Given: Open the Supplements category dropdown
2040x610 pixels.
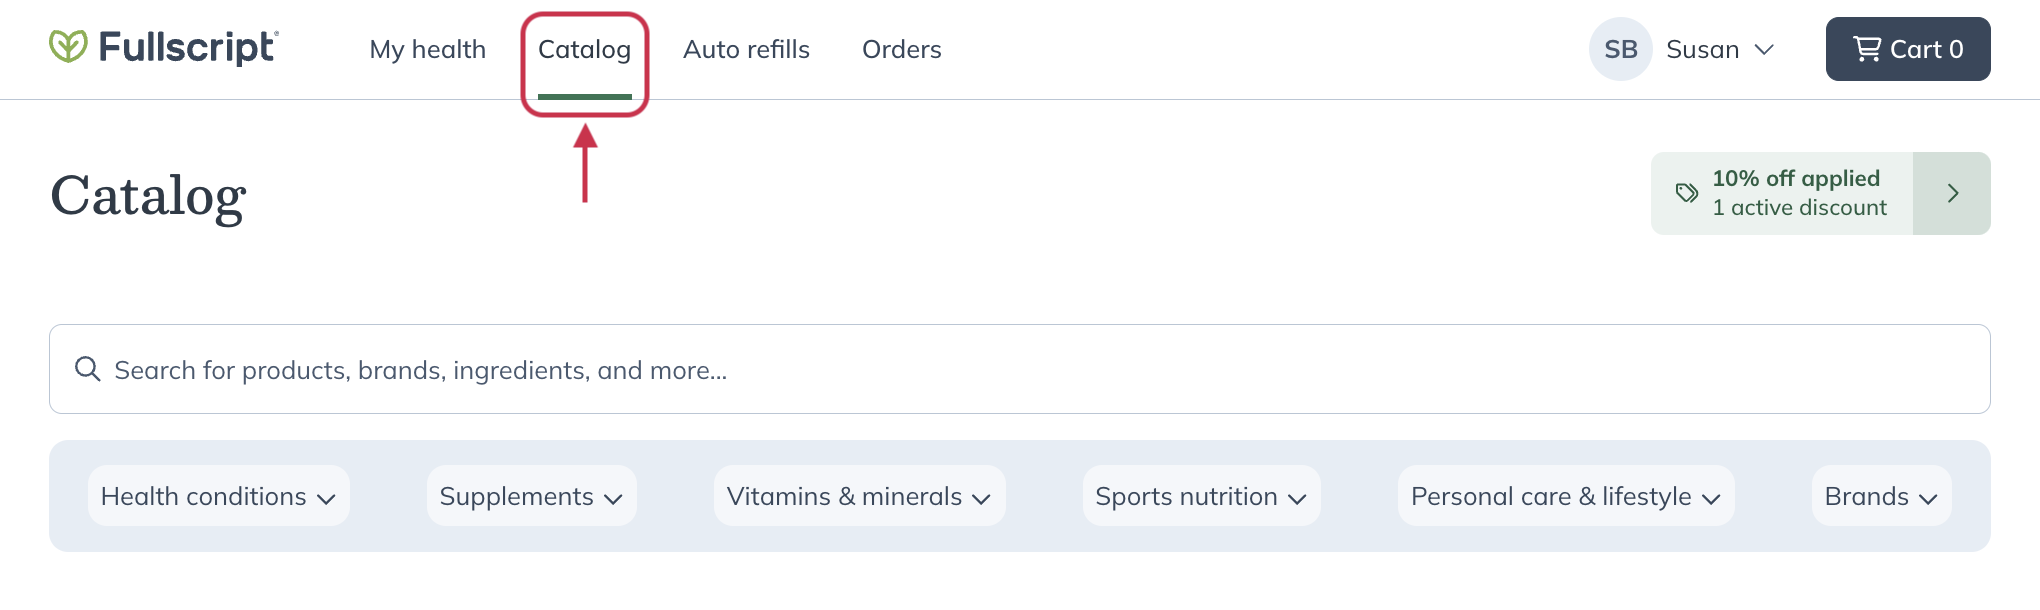Looking at the screenshot, I should (531, 496).
